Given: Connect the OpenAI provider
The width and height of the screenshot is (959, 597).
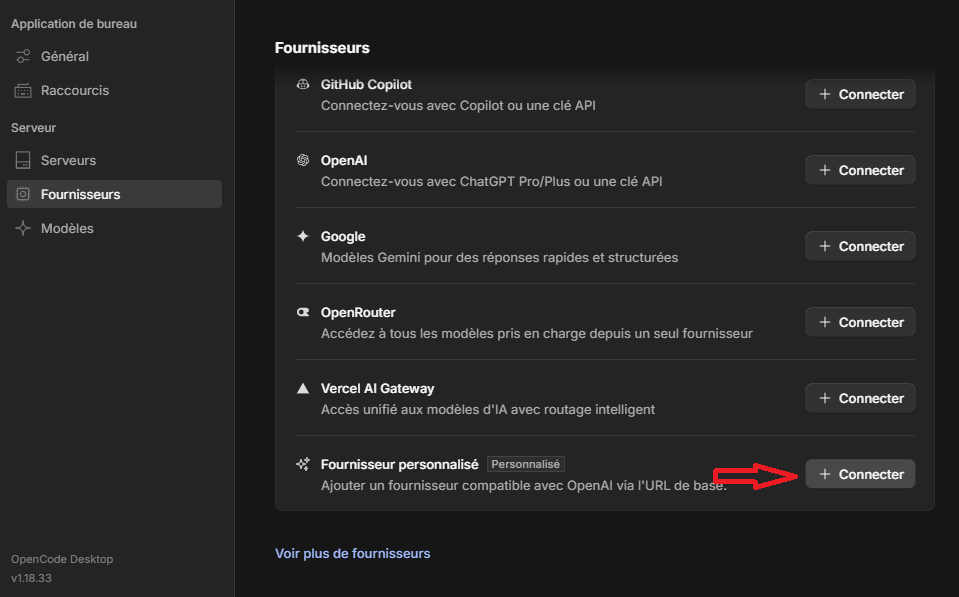Looking at the screenshot, I should [x=860, y=170].
